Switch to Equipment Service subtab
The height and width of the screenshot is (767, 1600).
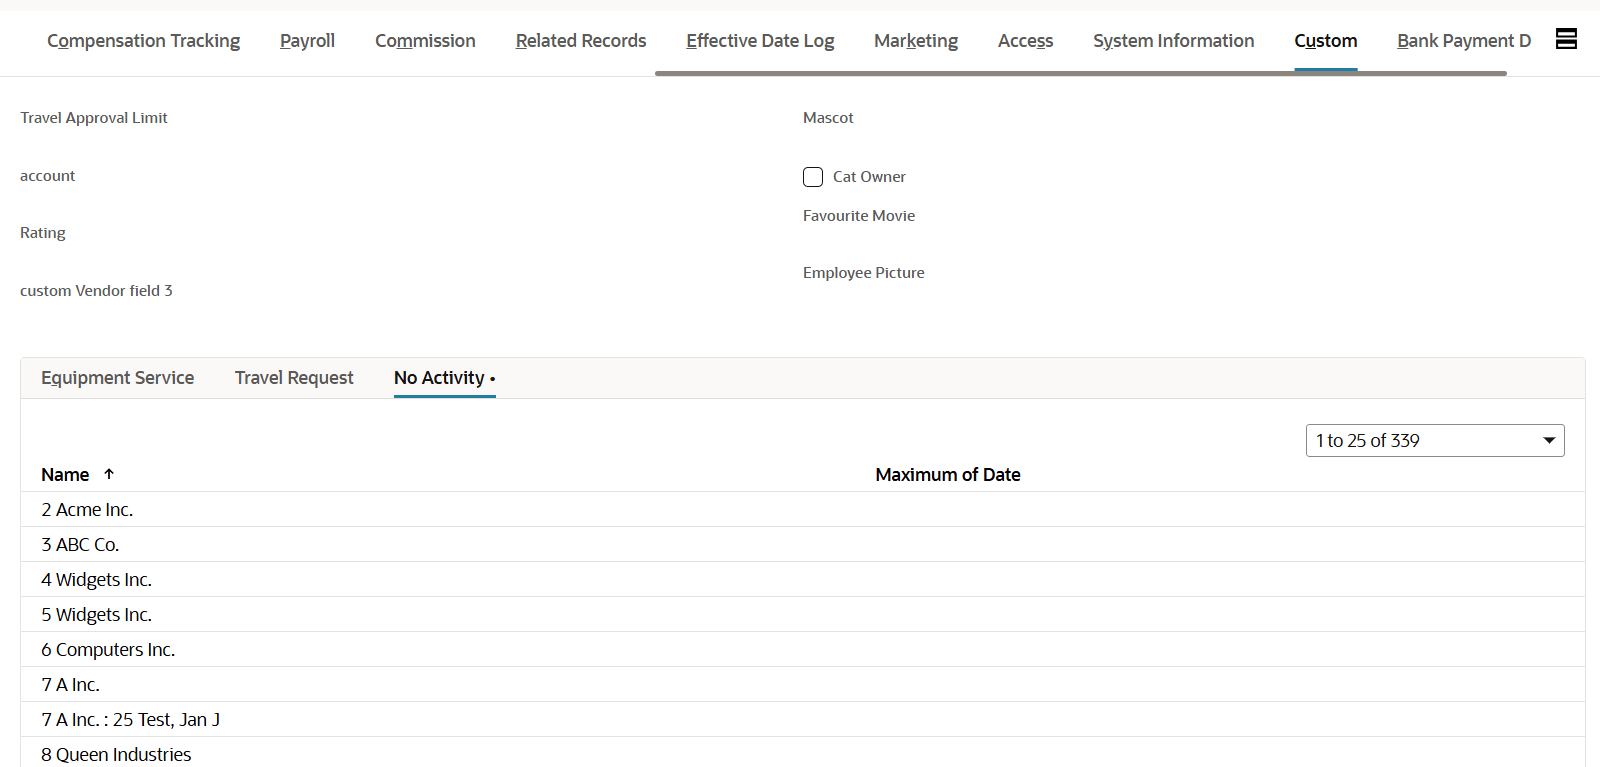point(117,378)
